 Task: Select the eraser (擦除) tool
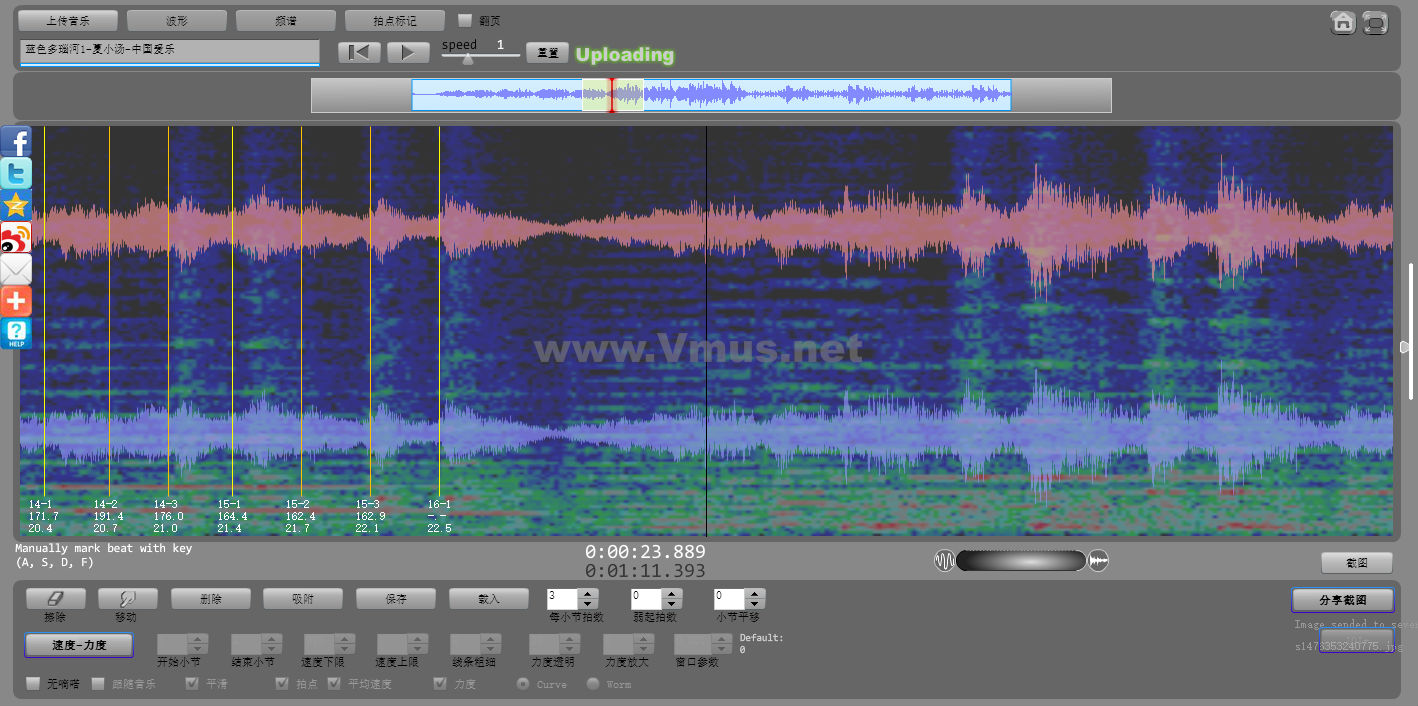[x=56, y=599]
